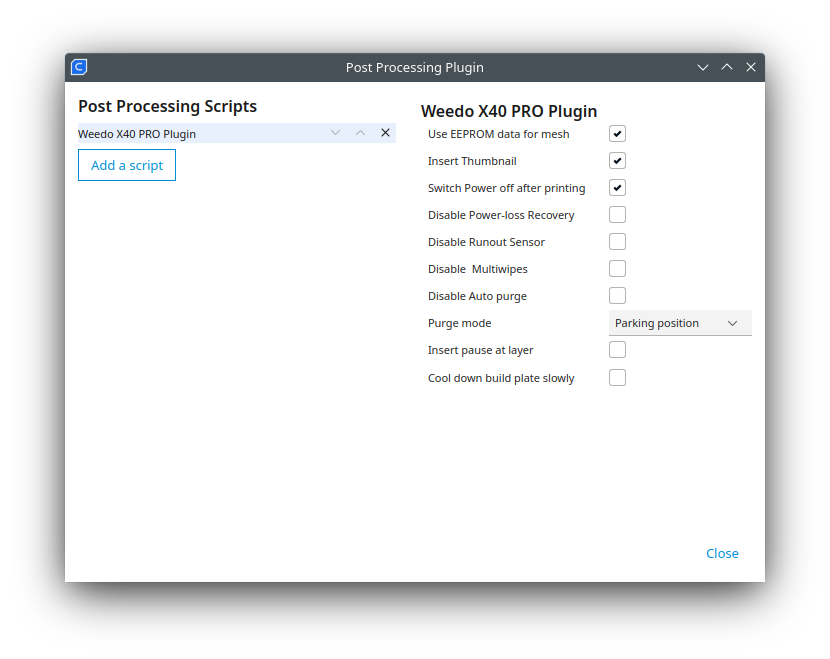Move the Weedo script up using the up arrow

click(x=360, y=132)
